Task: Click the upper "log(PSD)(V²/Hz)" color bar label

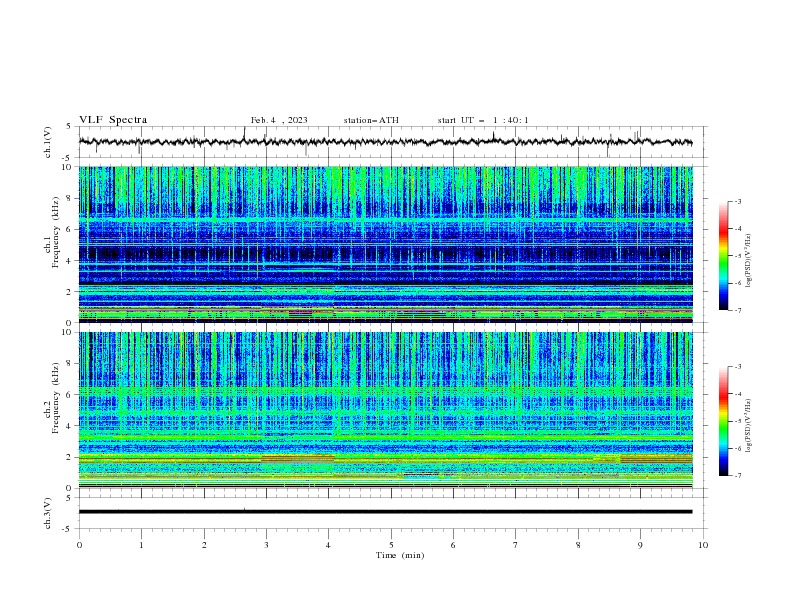Action: click(x=749, y=261)
